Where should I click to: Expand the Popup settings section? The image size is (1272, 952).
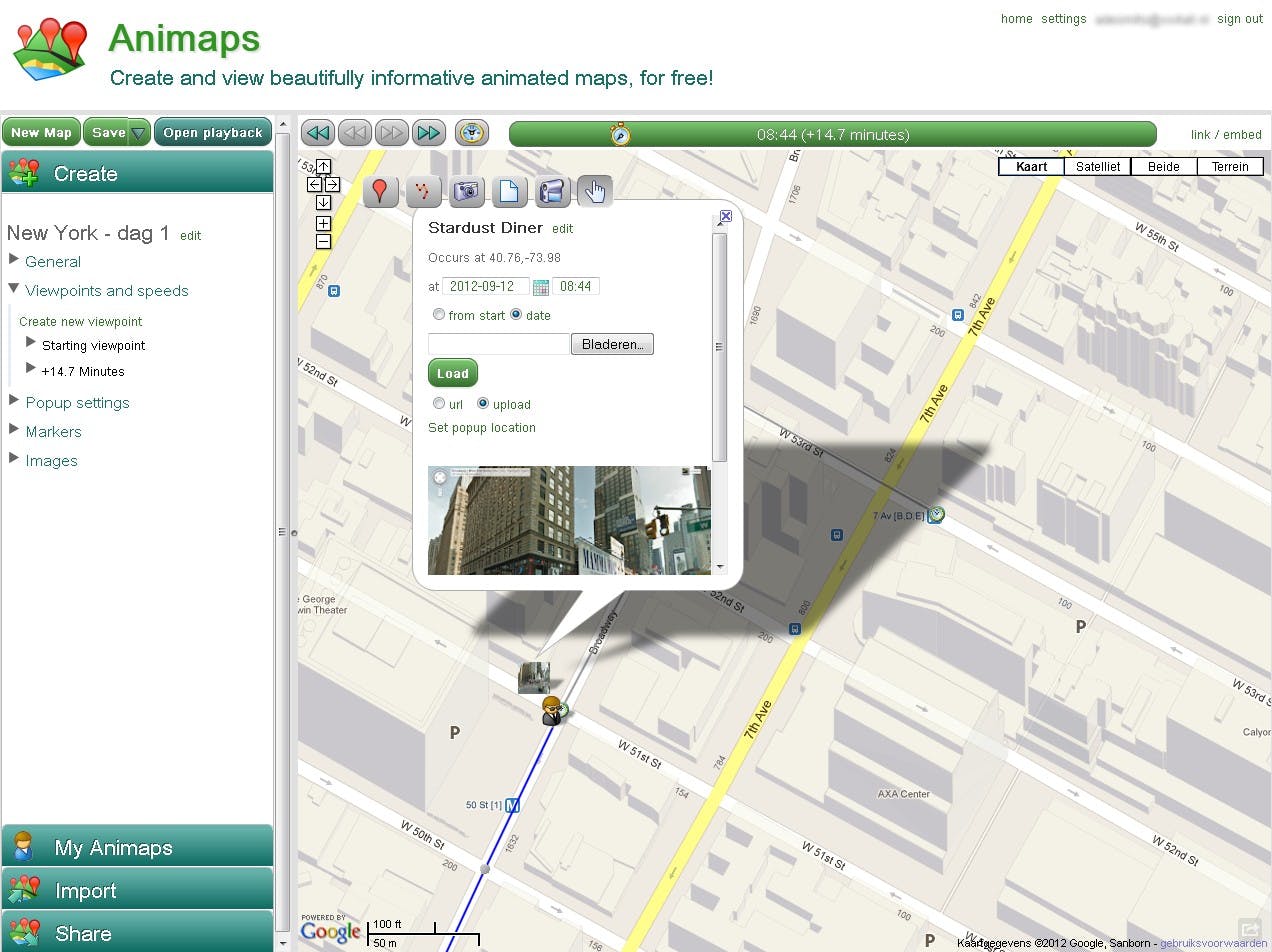click(14, 401)
